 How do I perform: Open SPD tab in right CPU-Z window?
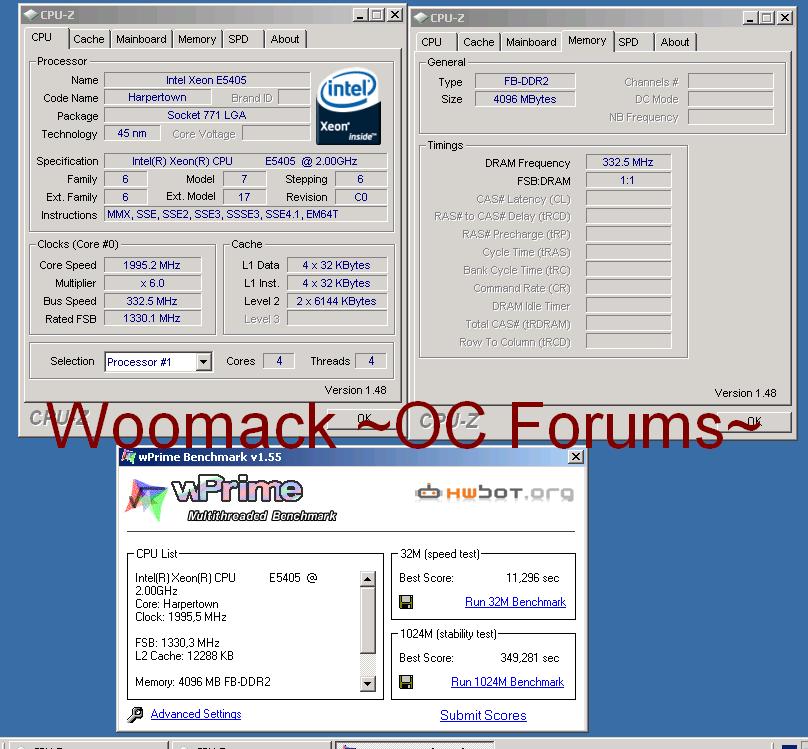point(628,42)
